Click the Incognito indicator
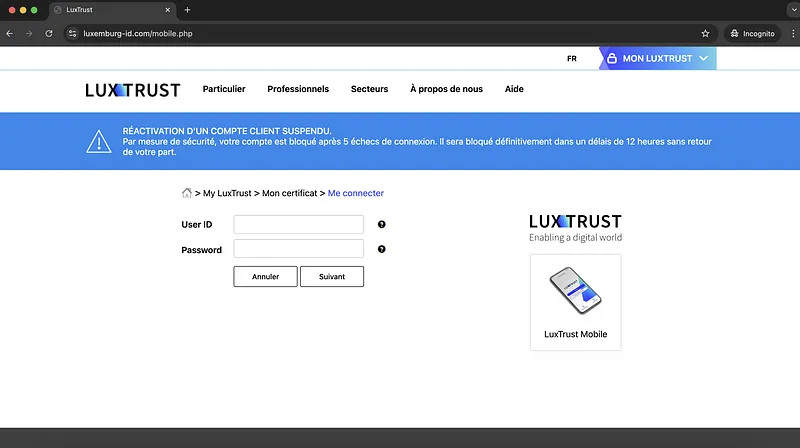Screen dimensions: 800x448 753,34
